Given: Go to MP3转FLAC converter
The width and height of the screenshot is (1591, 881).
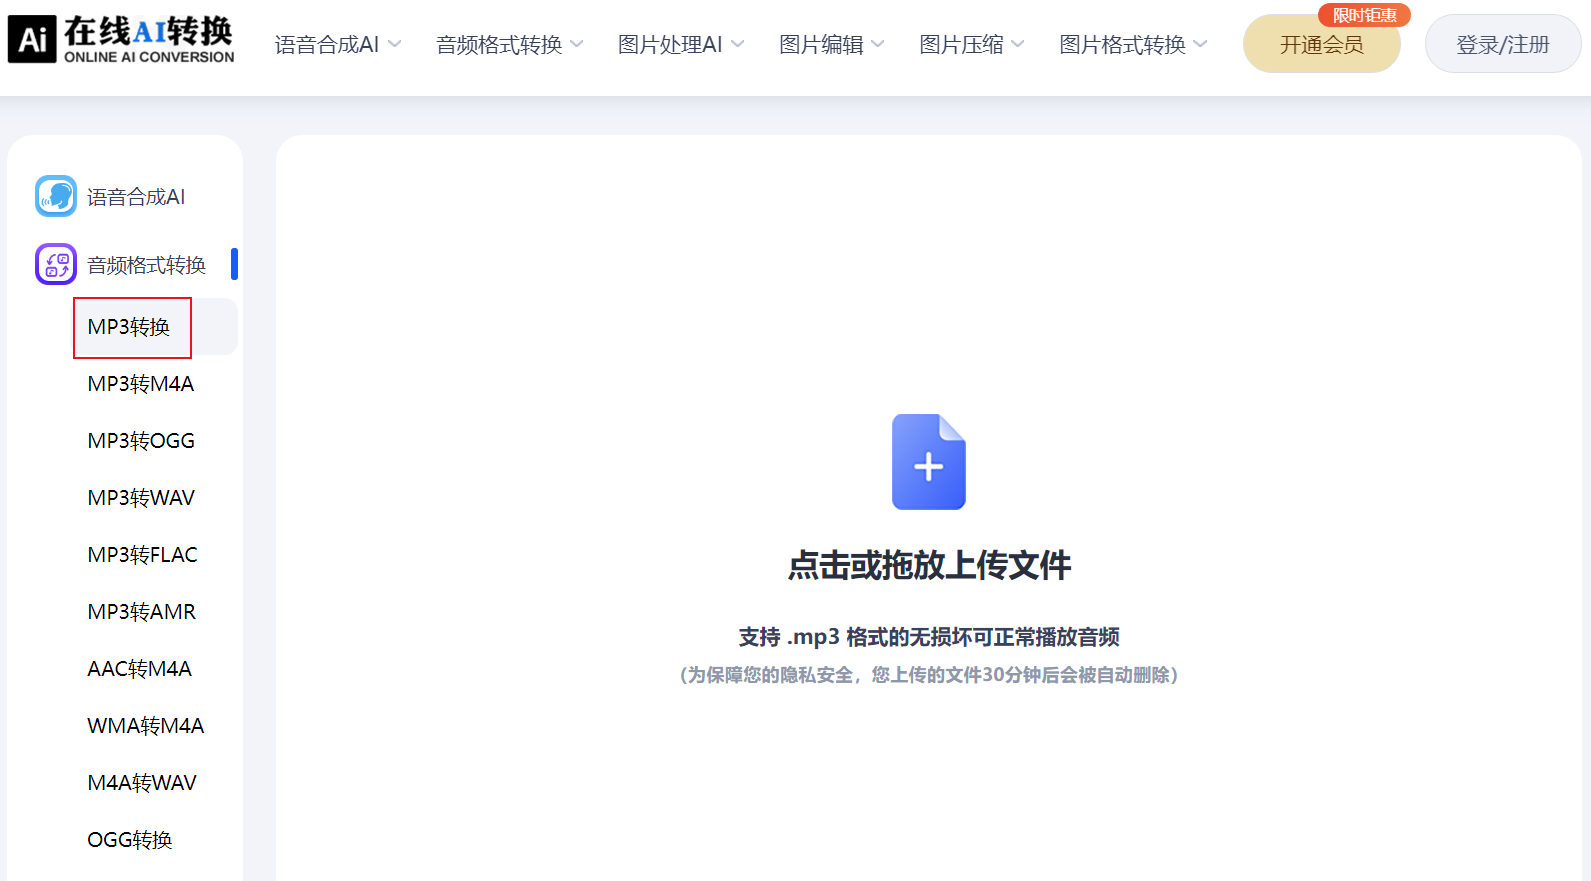Looking at the screenshot, I should pyautogui.click(x=142, y=555).
